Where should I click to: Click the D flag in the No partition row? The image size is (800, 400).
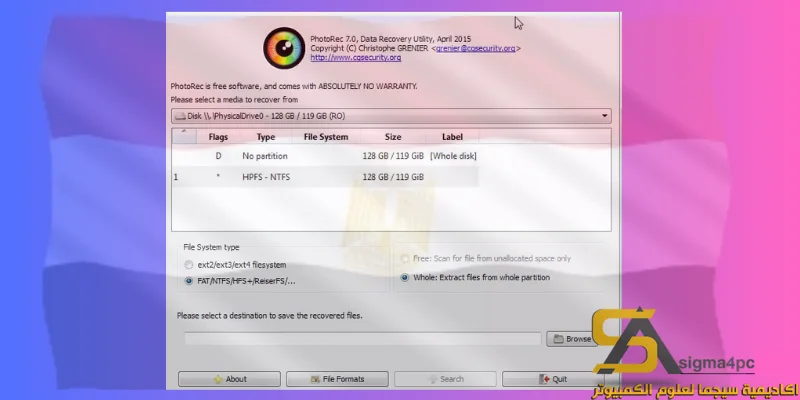(218, 156)
